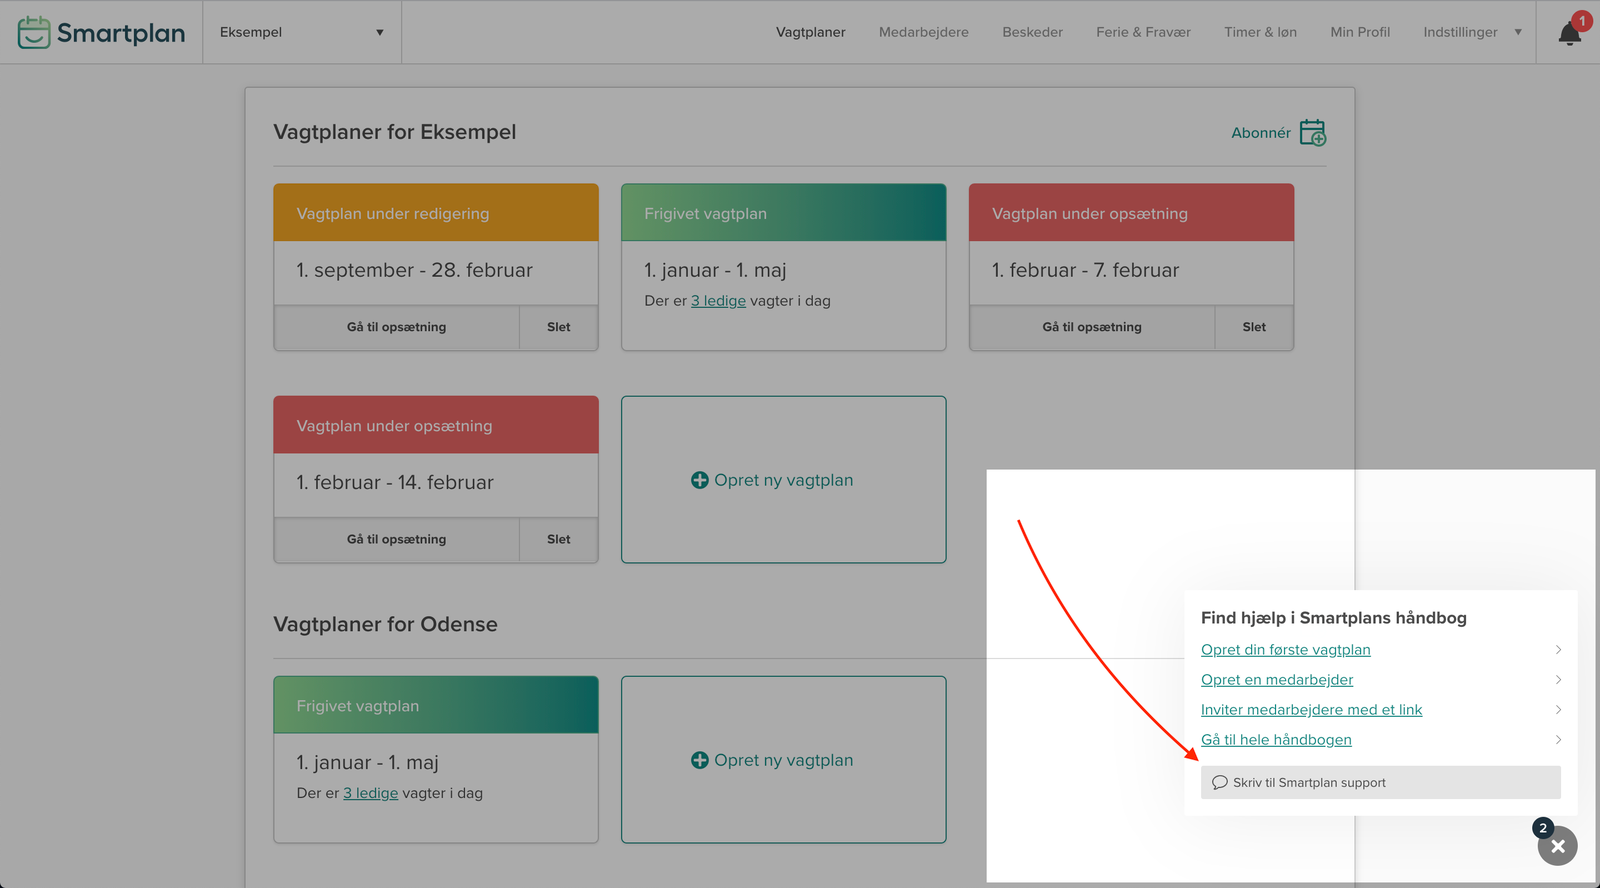Open the Odense Frigivet vagtplan card

tap(435, 760)
